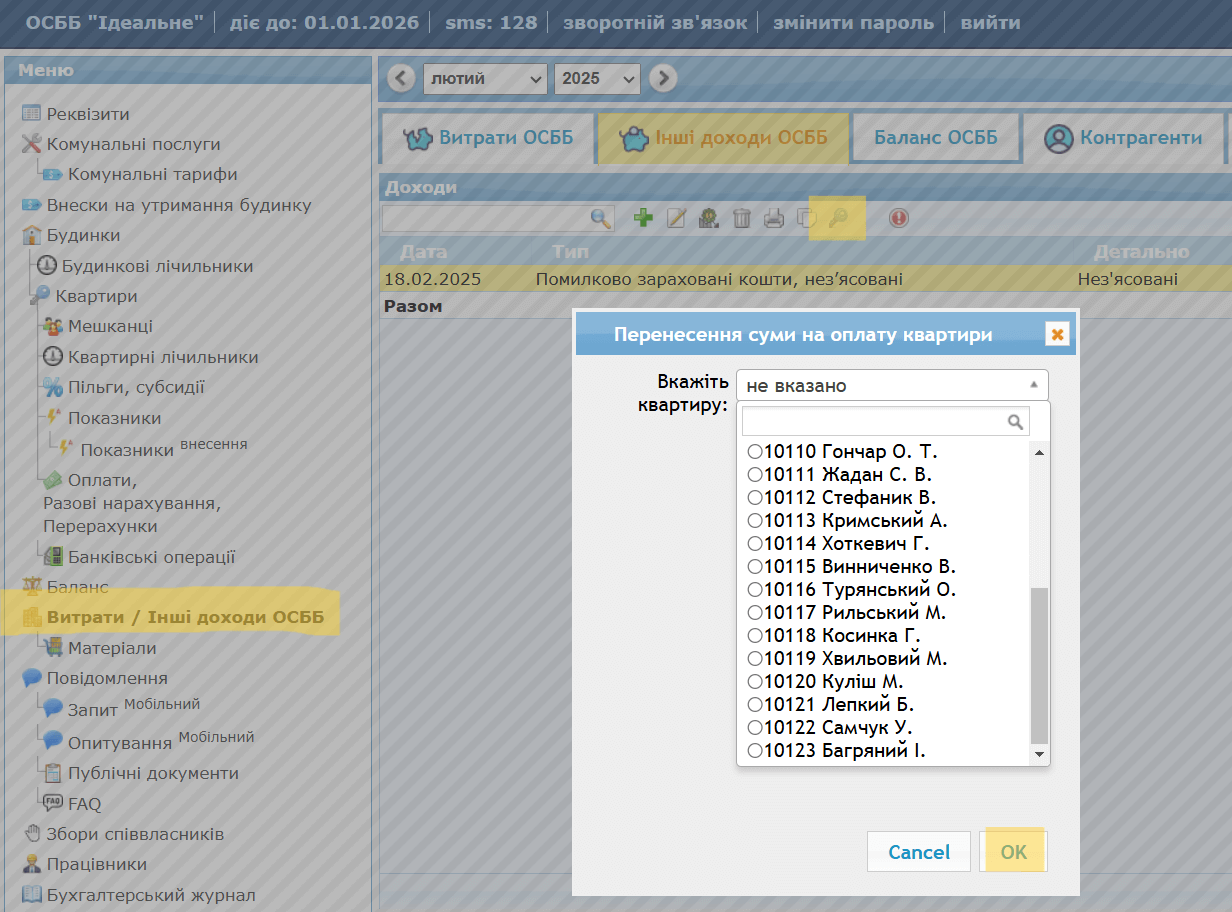Viewport: 1232px width, 912px height.
Task: Select apartment 10123 Багряний І.
Action: tap(837, 750)
